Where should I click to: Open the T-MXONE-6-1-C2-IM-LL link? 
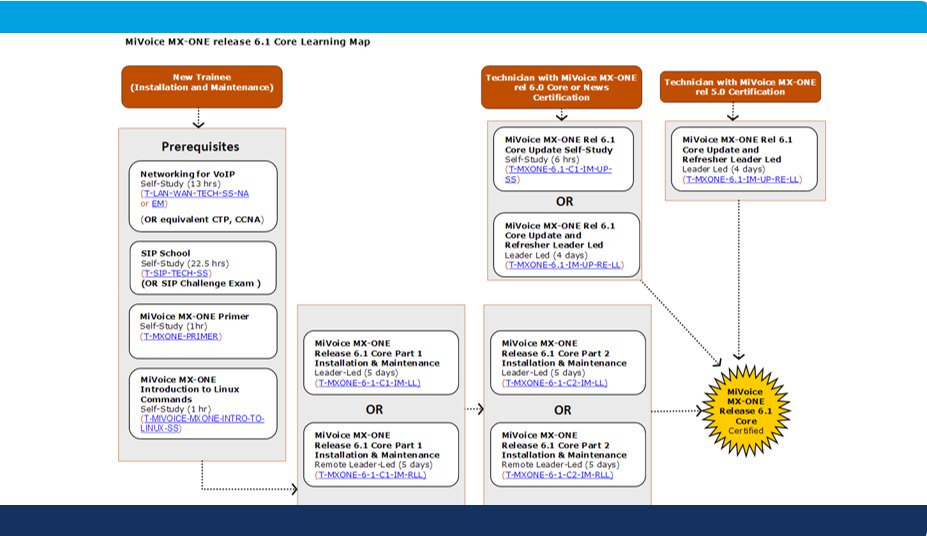tap(556, 383)
